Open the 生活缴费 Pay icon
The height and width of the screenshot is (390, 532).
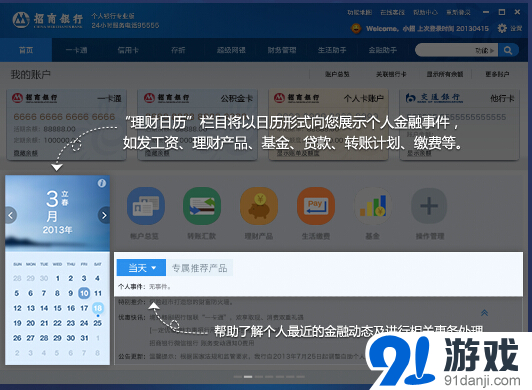(316, 206)
